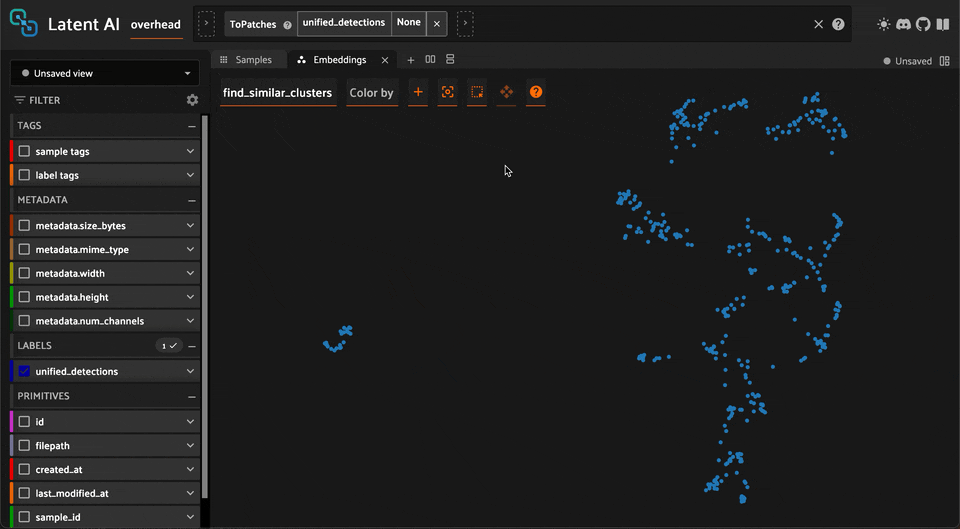The height and width of the screenshot is (529, 960).
Task: Close the Embeddings tab
Action: 385,60
